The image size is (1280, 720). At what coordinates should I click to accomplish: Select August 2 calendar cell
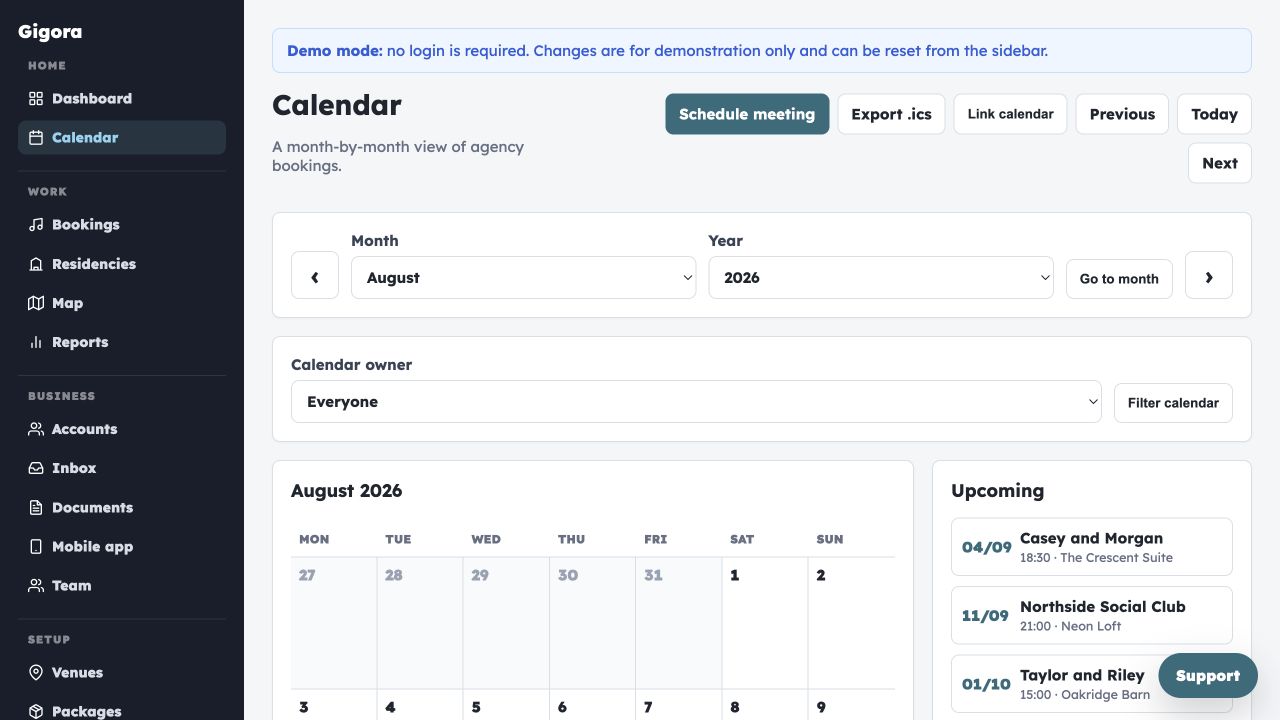coord(851,623)
